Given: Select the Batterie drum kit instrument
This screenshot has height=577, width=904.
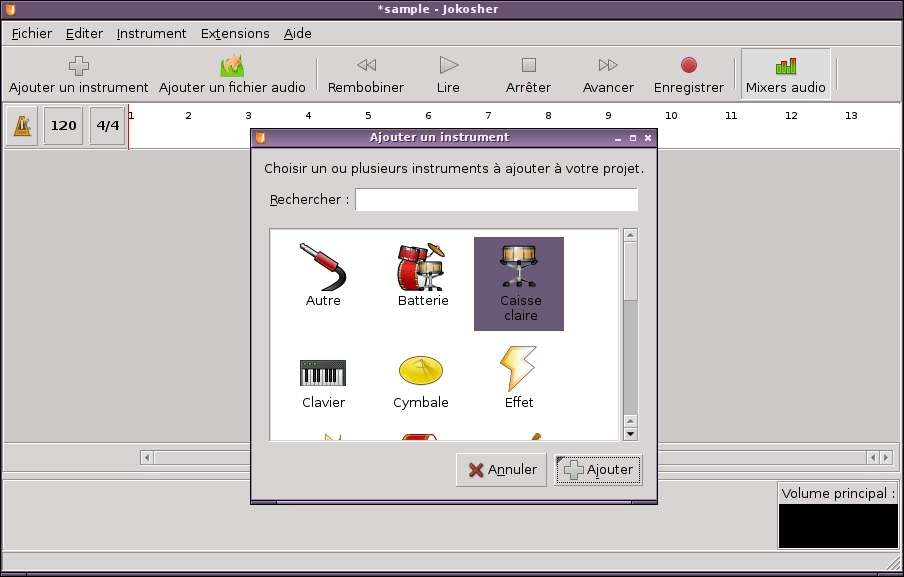Looking at the screenshot, I should (x=423, y=276).
